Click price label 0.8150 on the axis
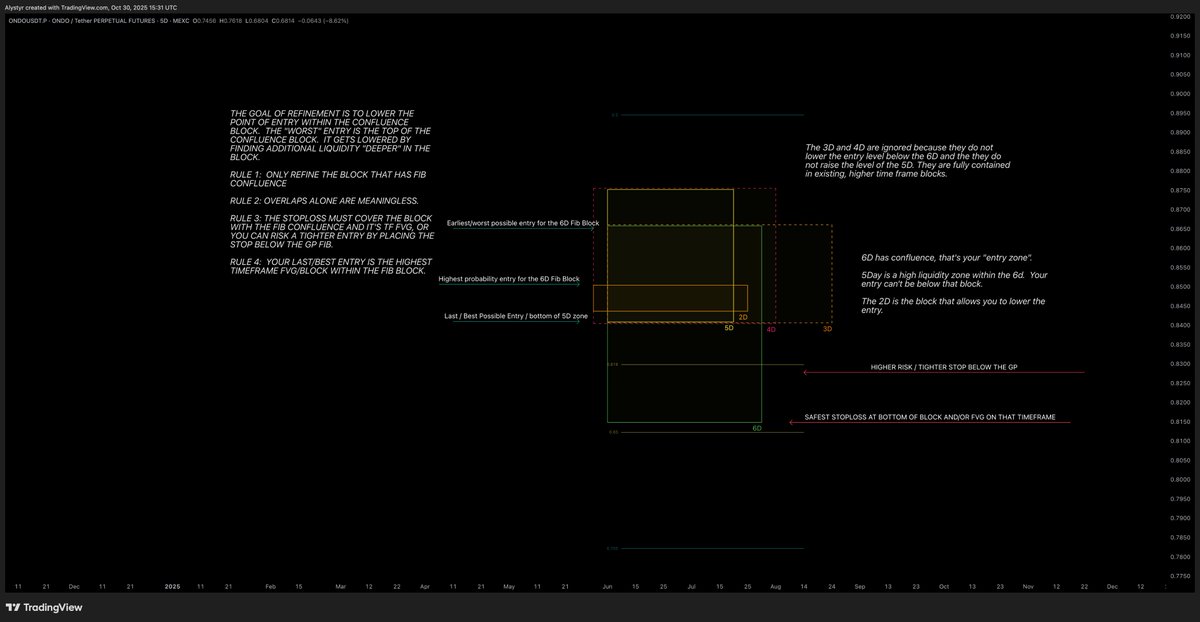1200x622 pixels. pyautogui.click(x=1179, y=422)
